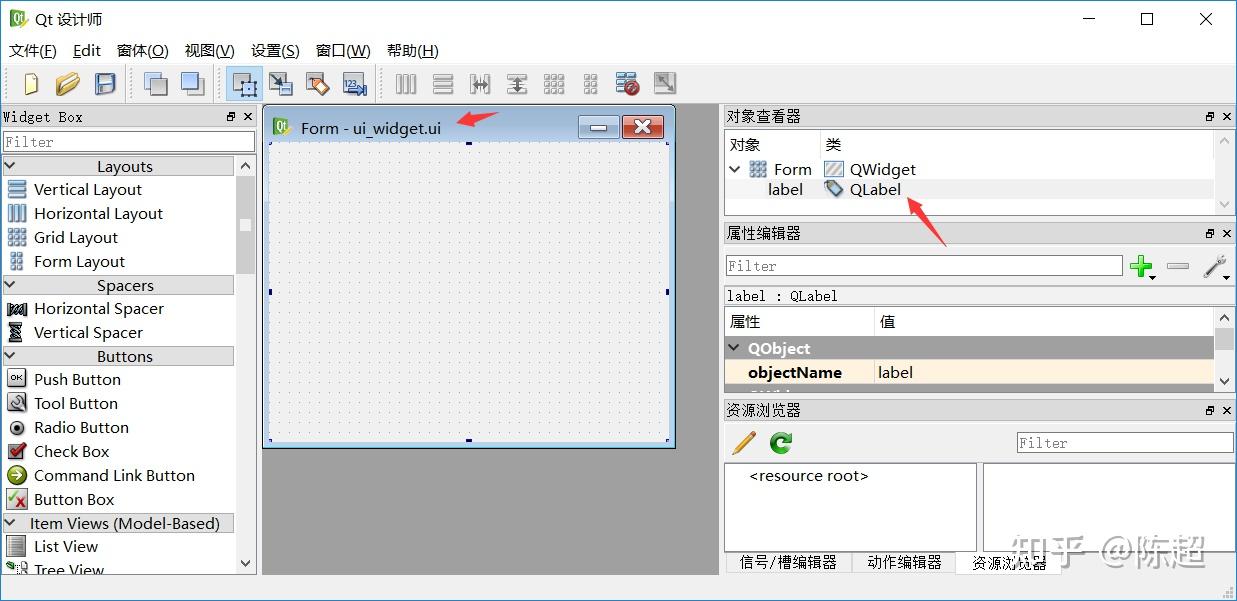Click the Lay Out in a Grid icon
Screen dimensions: 1237x601
pos(554,84)
